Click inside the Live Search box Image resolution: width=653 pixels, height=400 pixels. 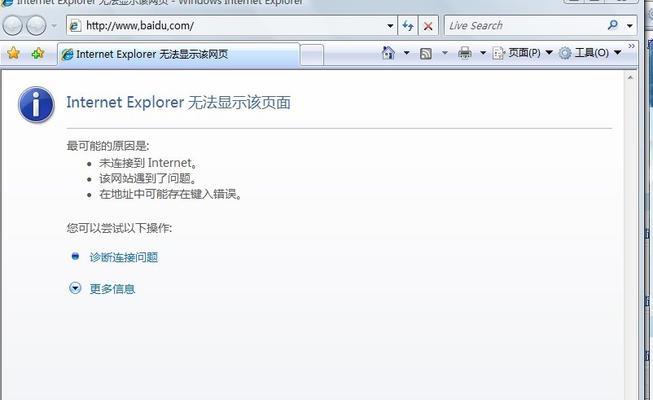click(x=525, y=26)
